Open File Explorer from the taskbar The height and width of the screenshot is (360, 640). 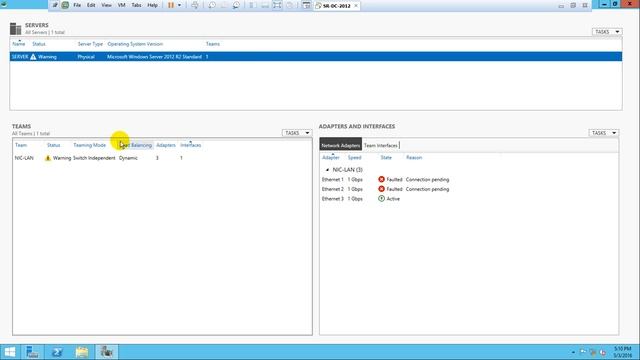tap(82, 352)
